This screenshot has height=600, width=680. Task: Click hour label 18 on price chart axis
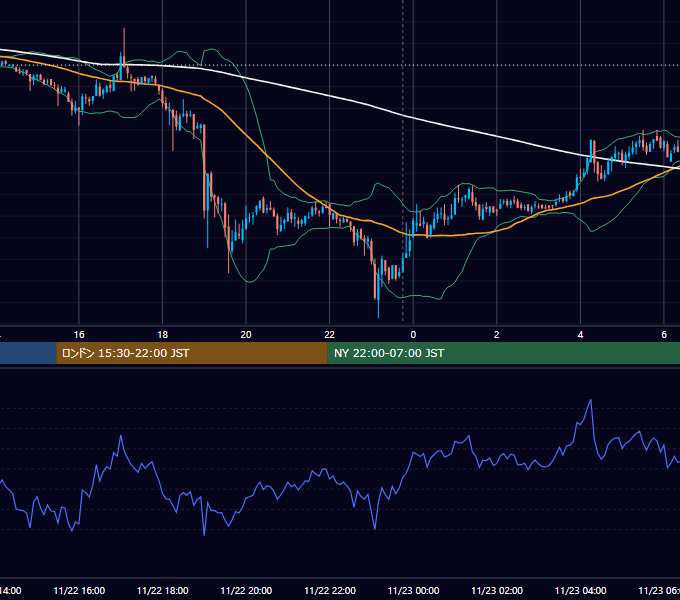(163, 335)
